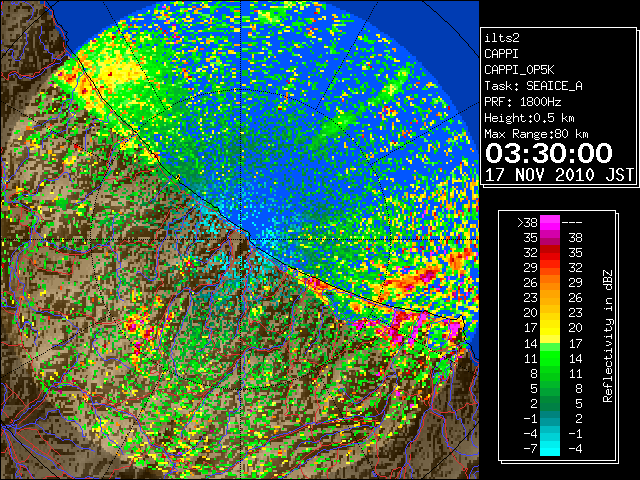Click the large 03:30:00 timestamp
The width and height of the screenshot is (640, 480).
[x=549, y=153]
